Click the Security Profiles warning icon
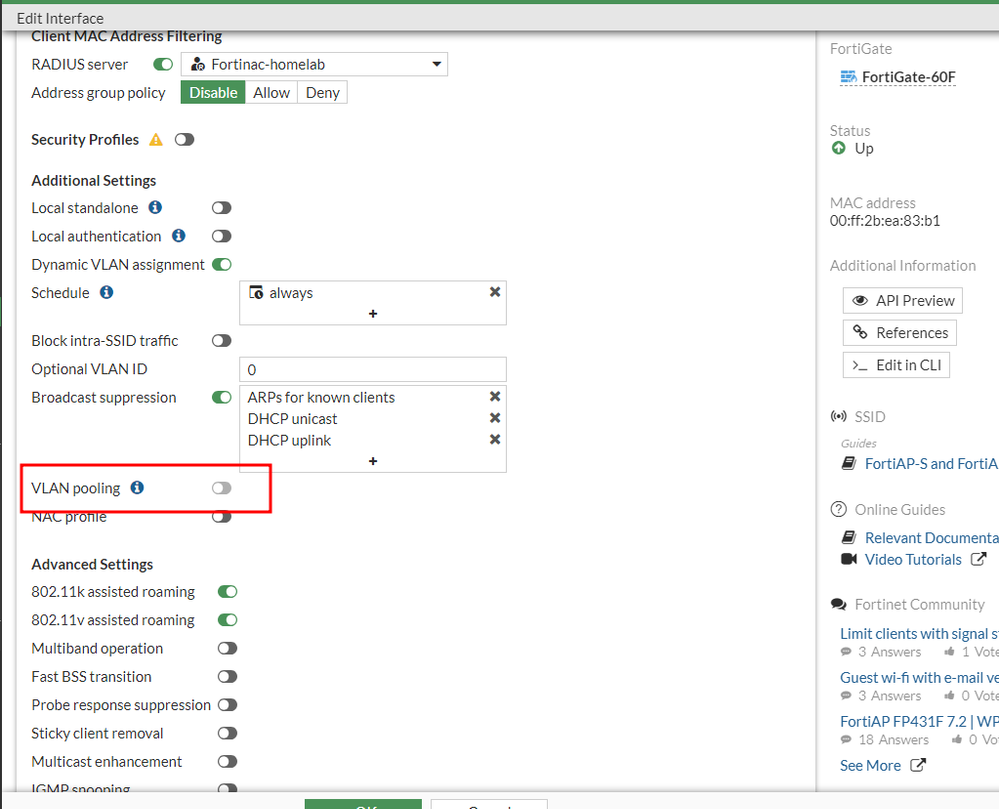This screenshot has width=999, height=809. [x=156, y=140]
